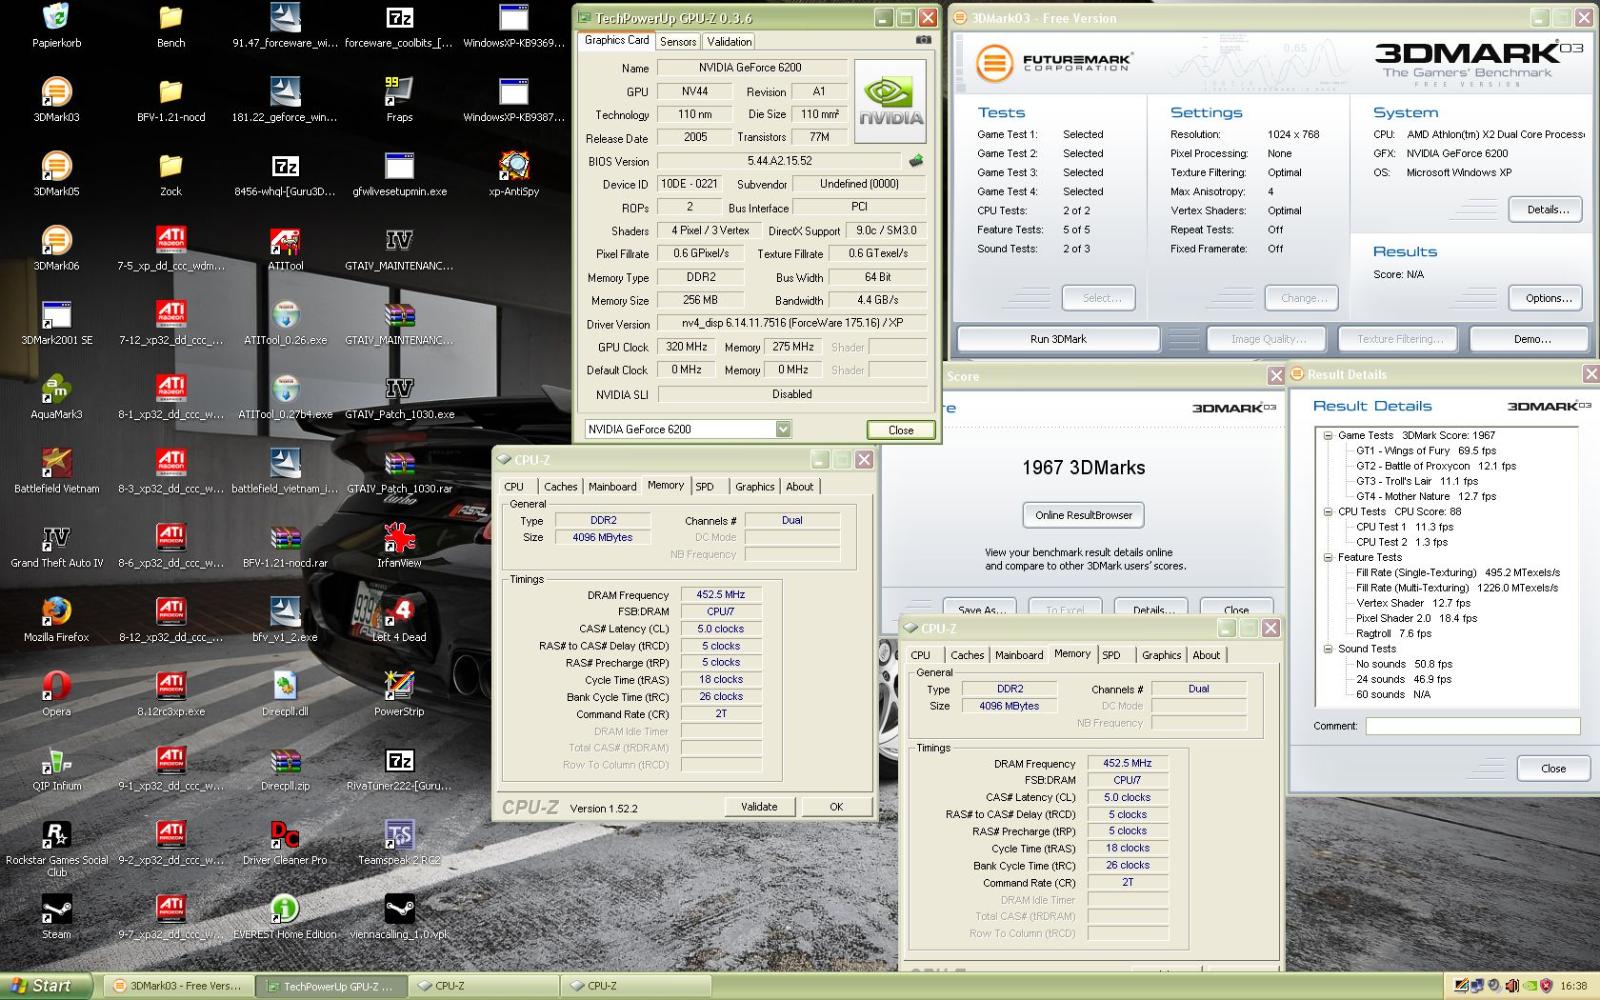The width and height of the screenshot is (1600, 1000).
Task: Switch to the Validation tab in GPU-Z
Action: coord(729,41)
